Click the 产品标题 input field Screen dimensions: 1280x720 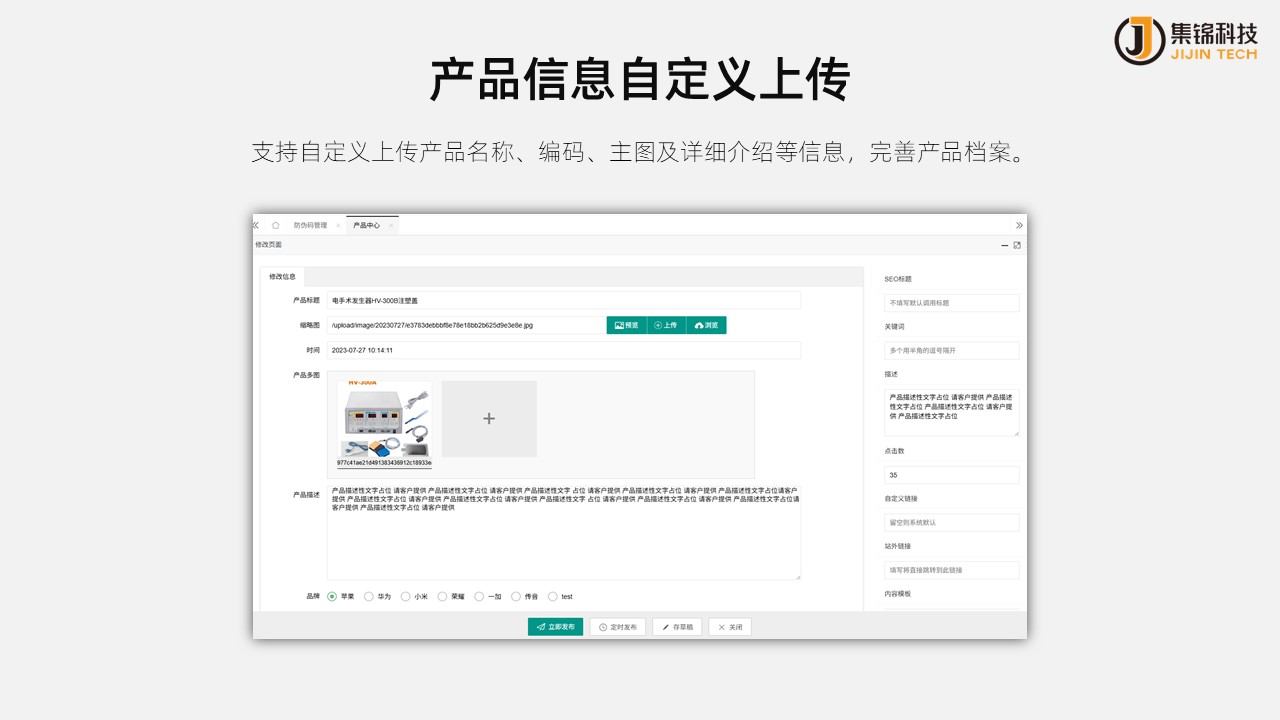point(563,300)
